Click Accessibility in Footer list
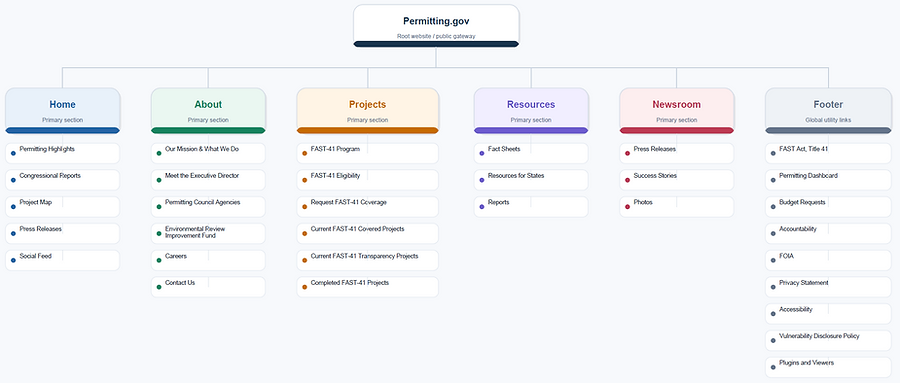This screenshot has width=900, height=383. pyautogui.click(x=828, y=314)
